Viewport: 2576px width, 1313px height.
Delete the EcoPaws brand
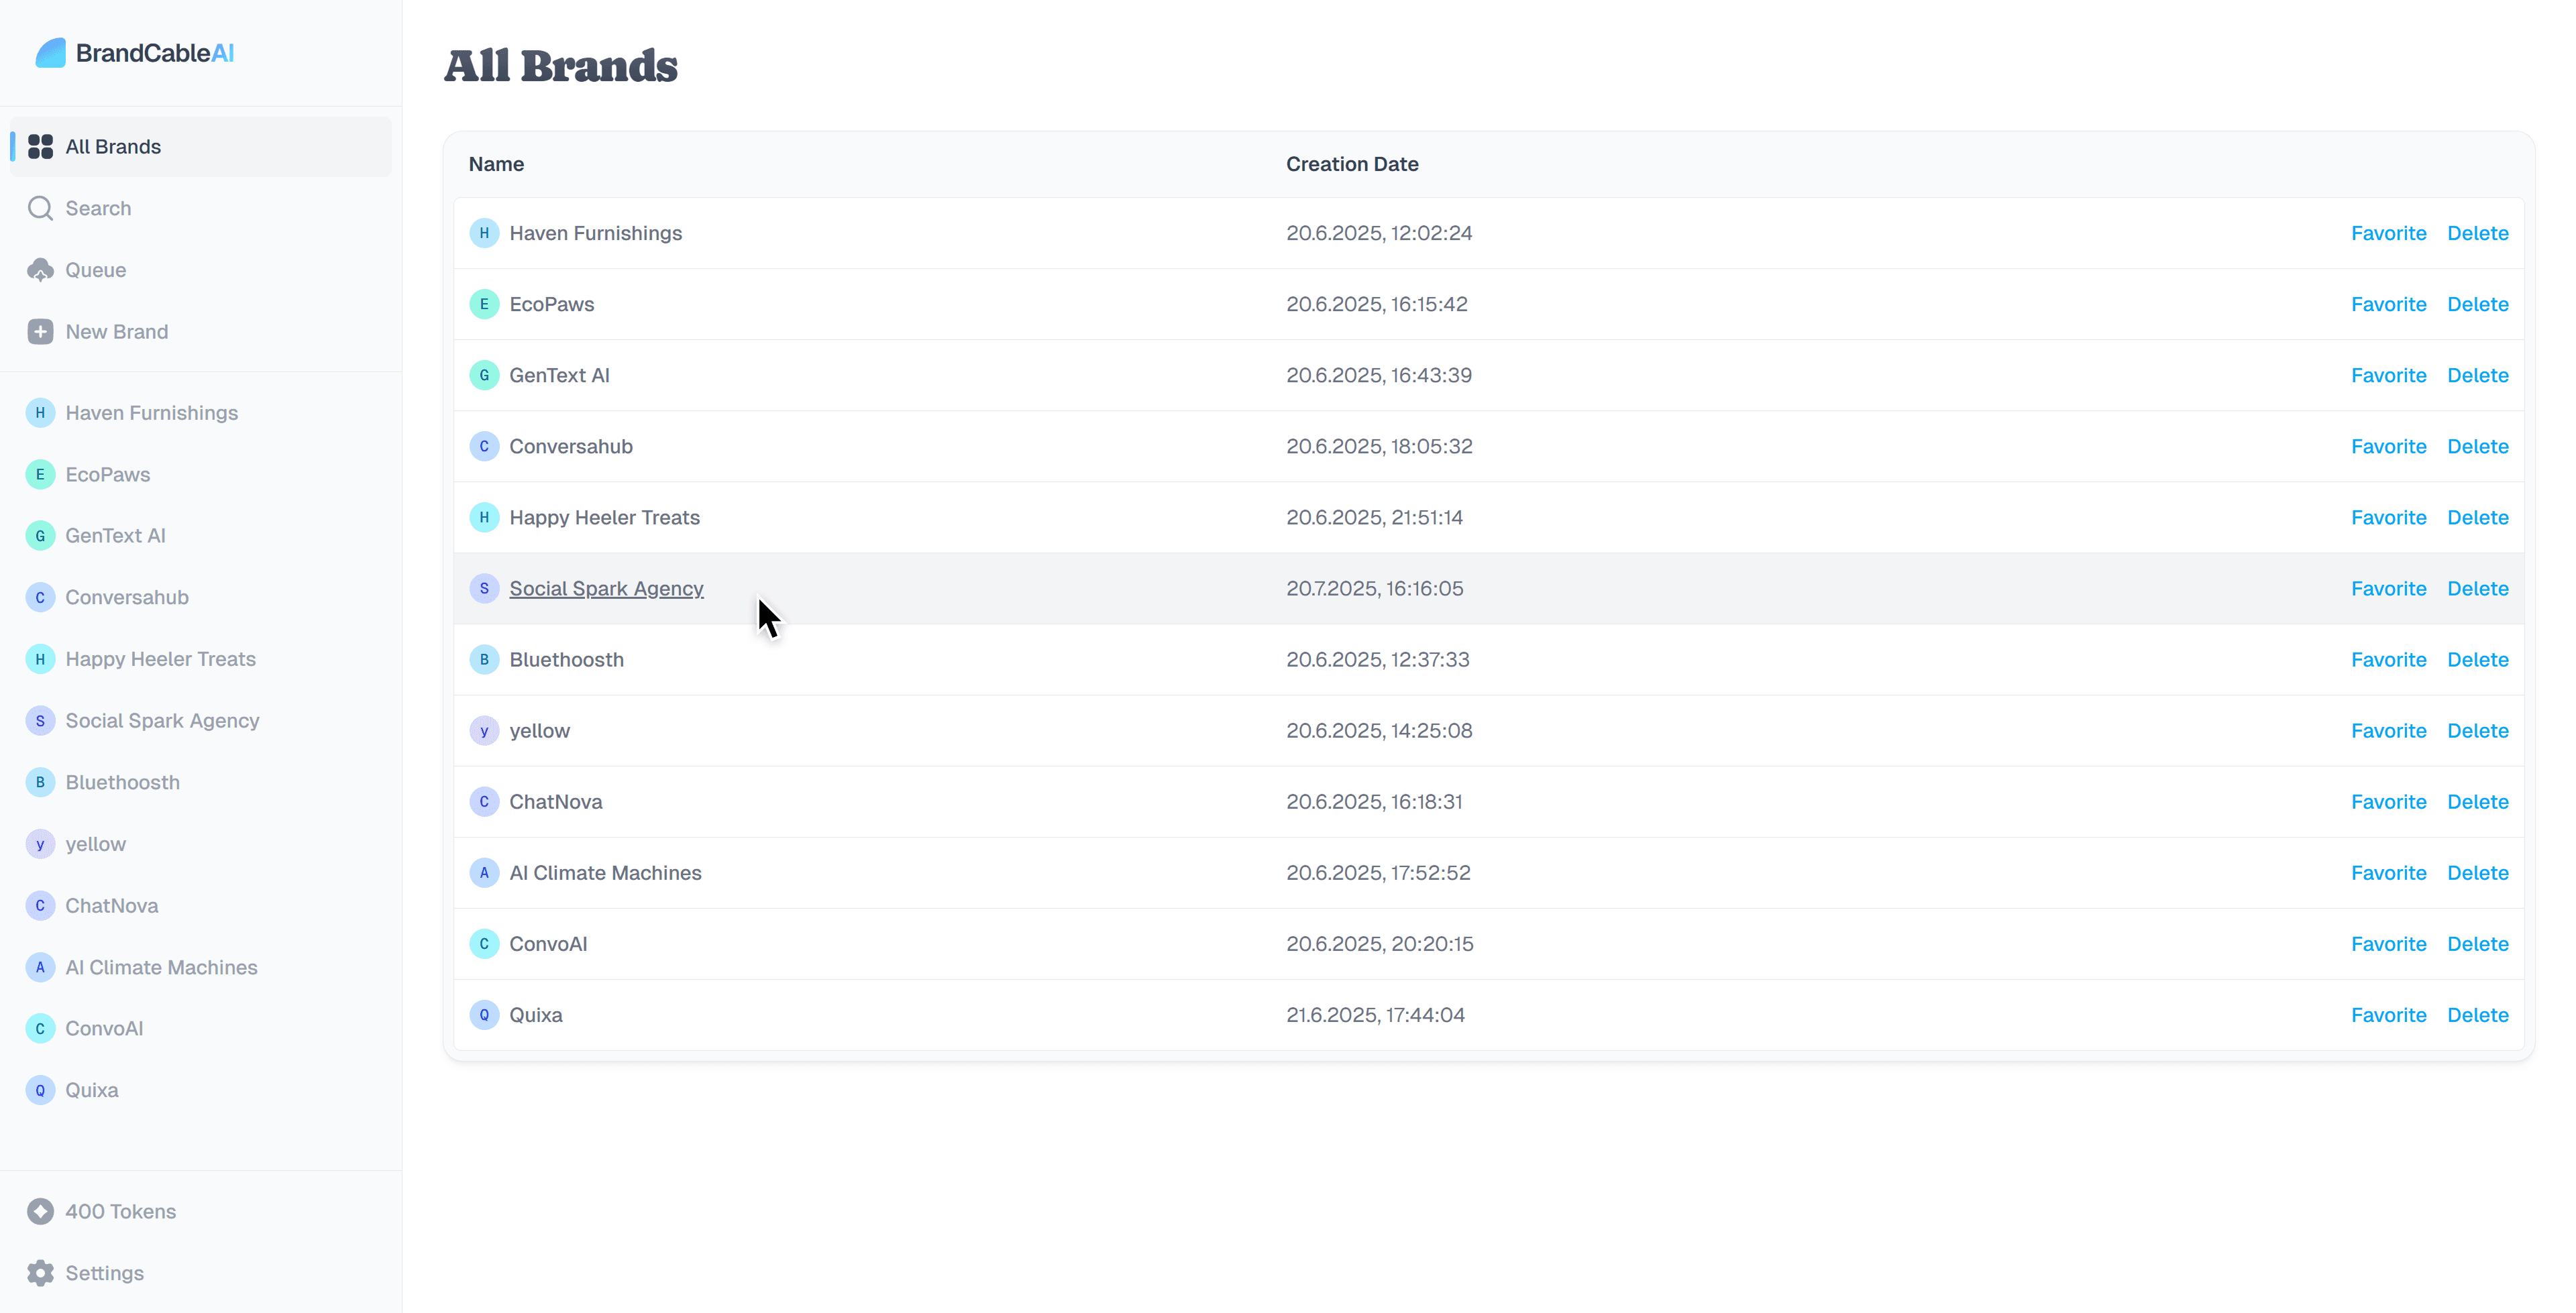[2477, 304]
